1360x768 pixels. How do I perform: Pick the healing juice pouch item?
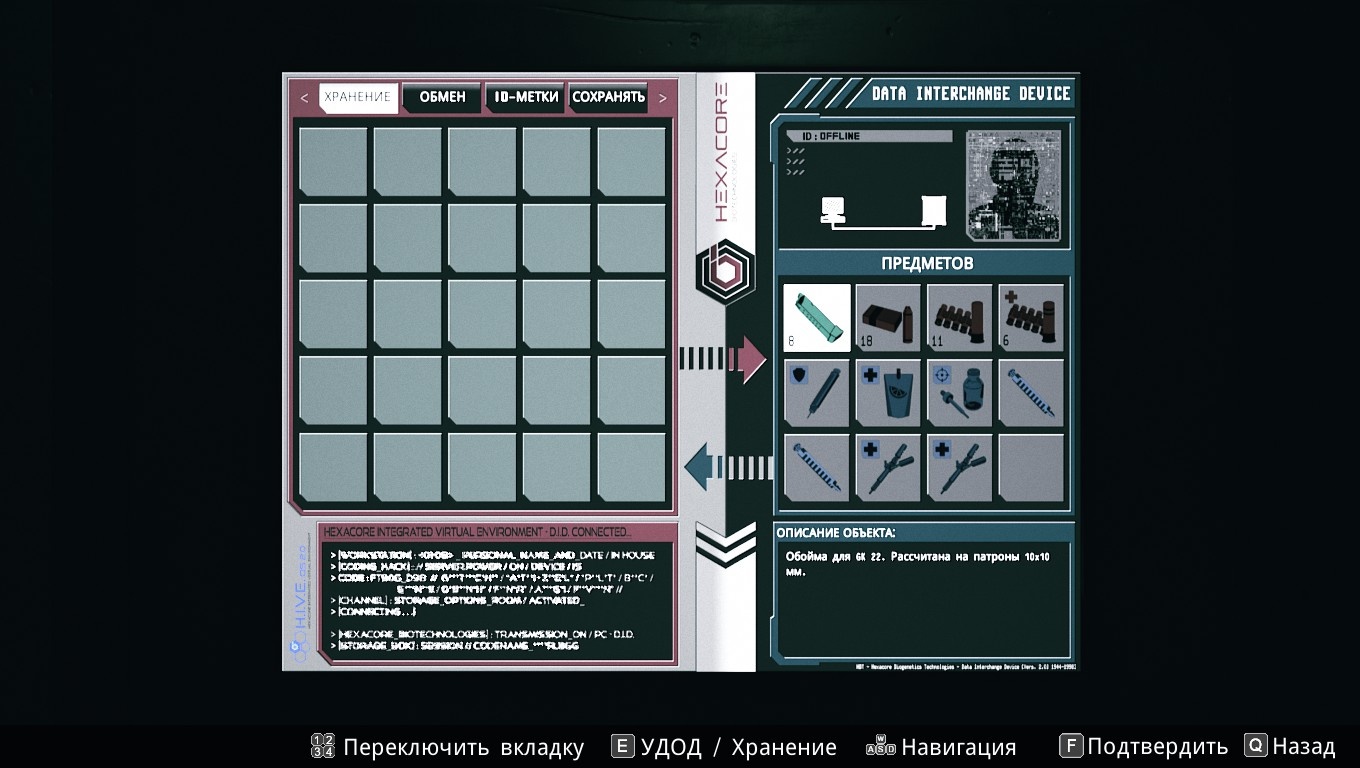coord(889,393)
